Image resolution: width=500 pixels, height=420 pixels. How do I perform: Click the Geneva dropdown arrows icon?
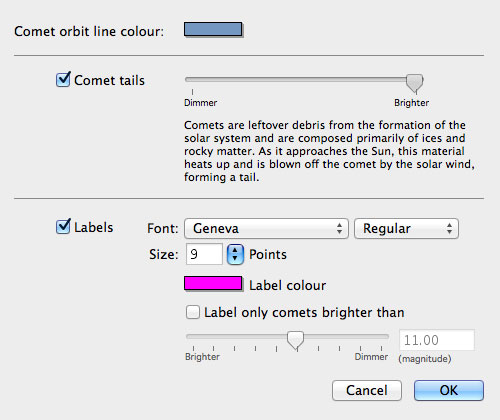click(339, 228)
